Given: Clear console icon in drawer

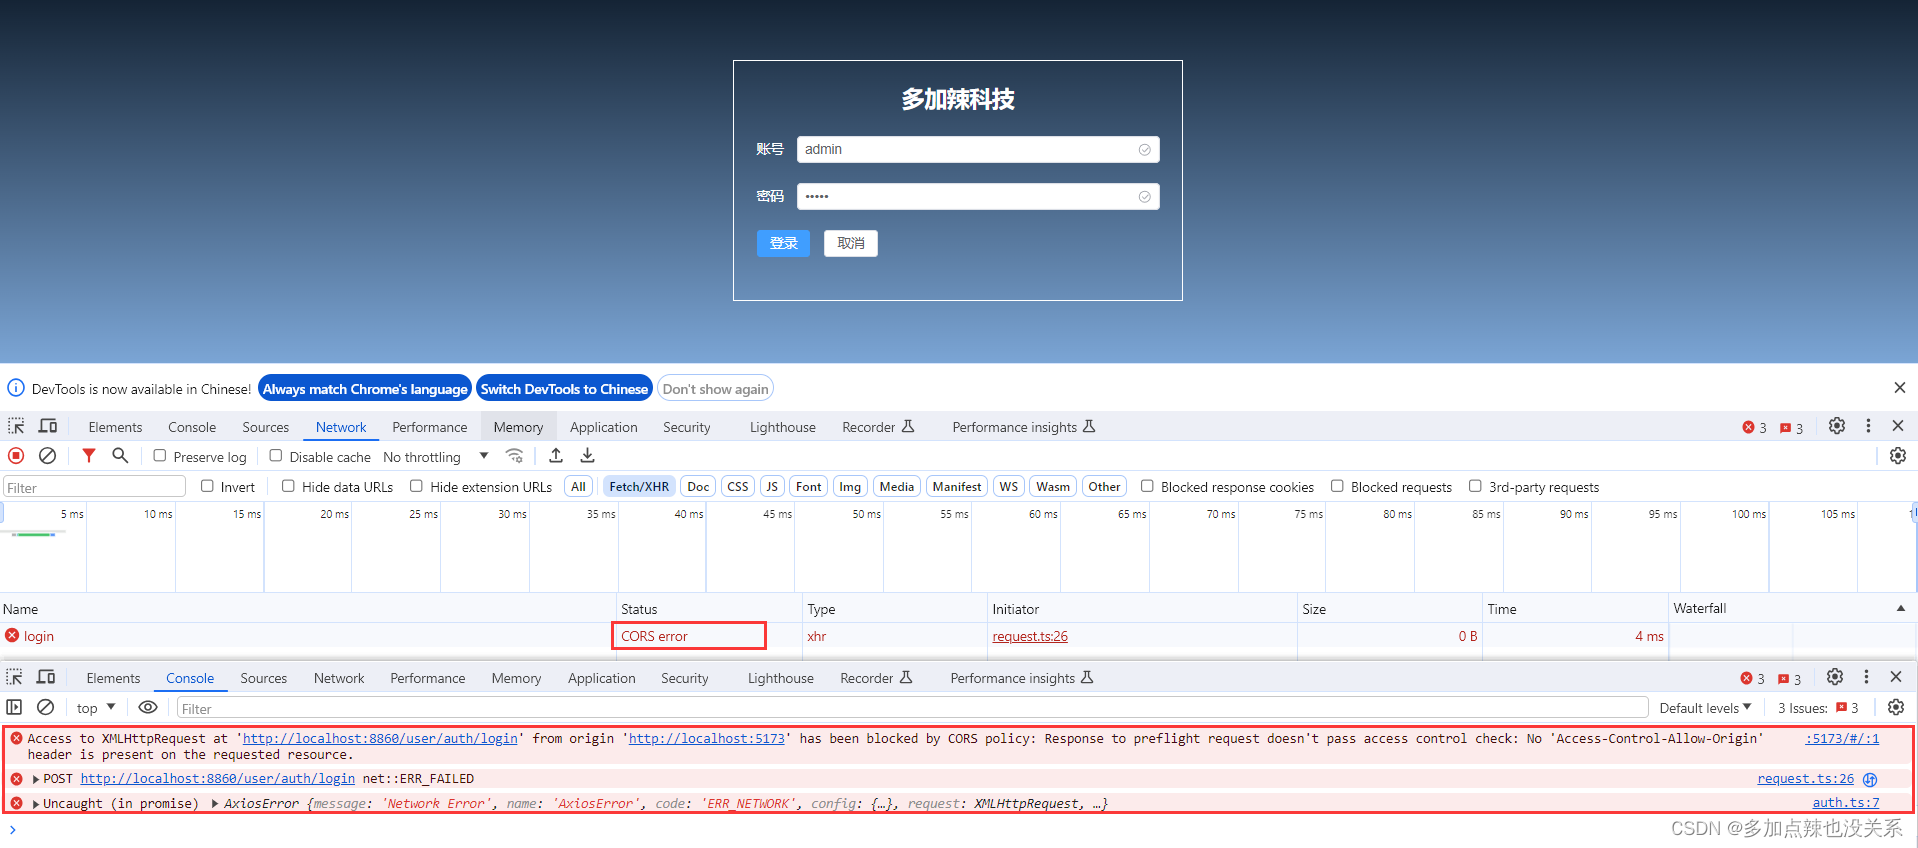Looking at the screenshot, I should pyautogui.click(x=46, y=707).
